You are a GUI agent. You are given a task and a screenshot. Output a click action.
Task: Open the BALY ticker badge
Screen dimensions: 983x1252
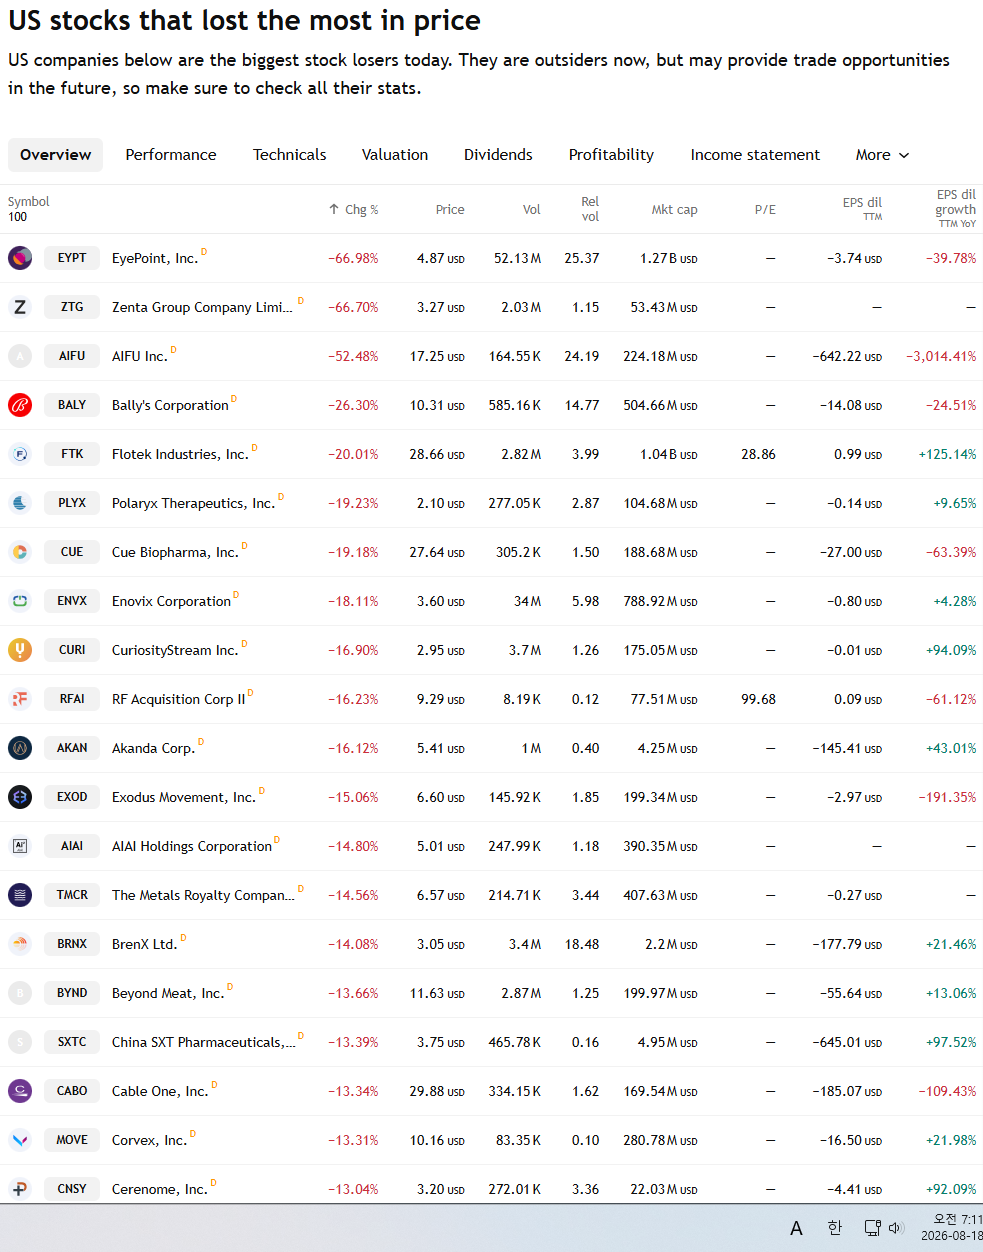(x=72, y=405)
